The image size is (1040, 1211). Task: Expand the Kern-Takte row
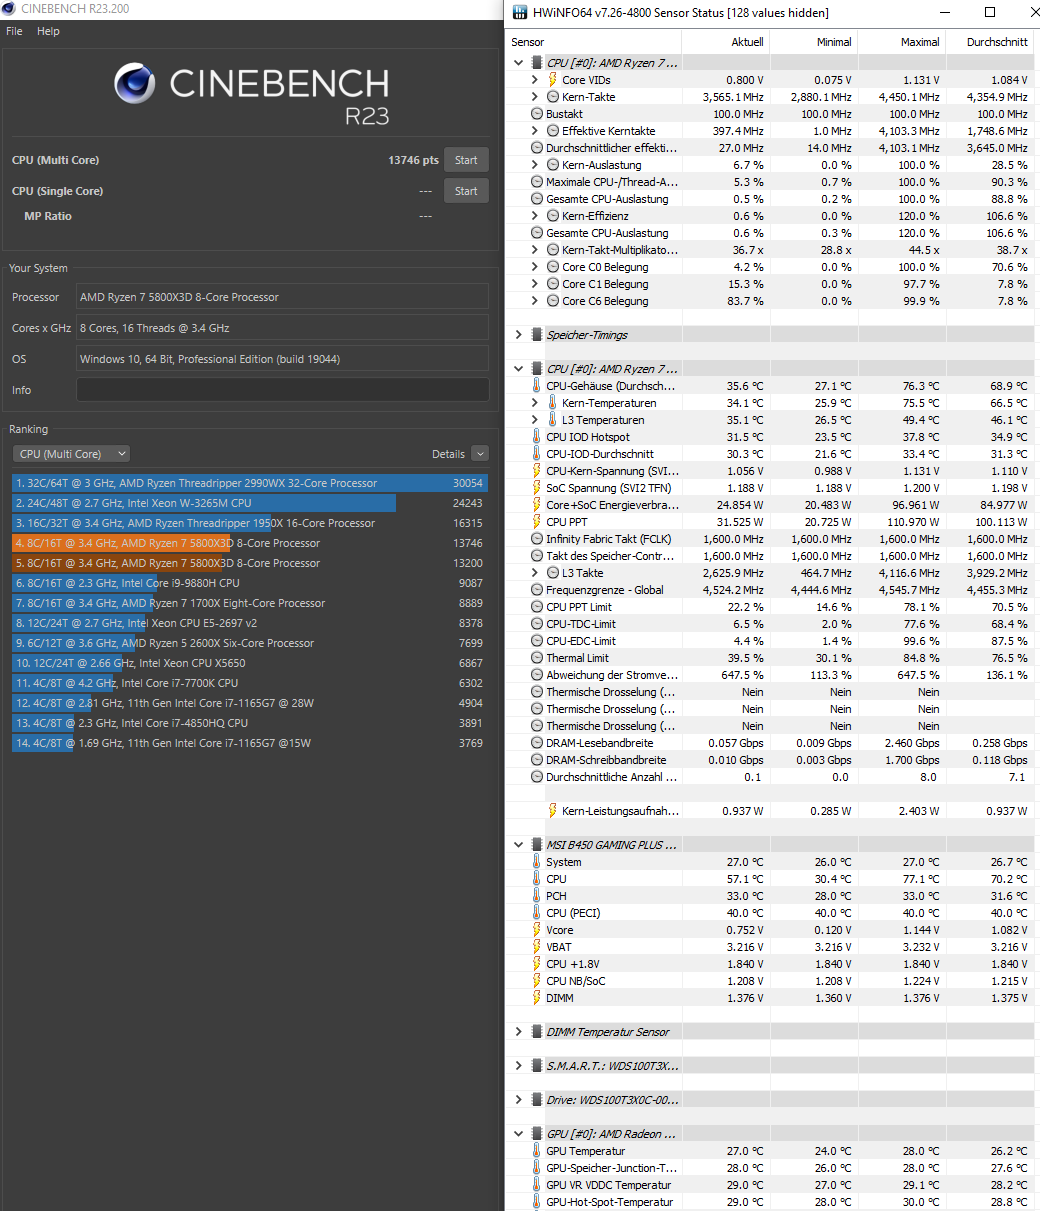click(535, 97)
